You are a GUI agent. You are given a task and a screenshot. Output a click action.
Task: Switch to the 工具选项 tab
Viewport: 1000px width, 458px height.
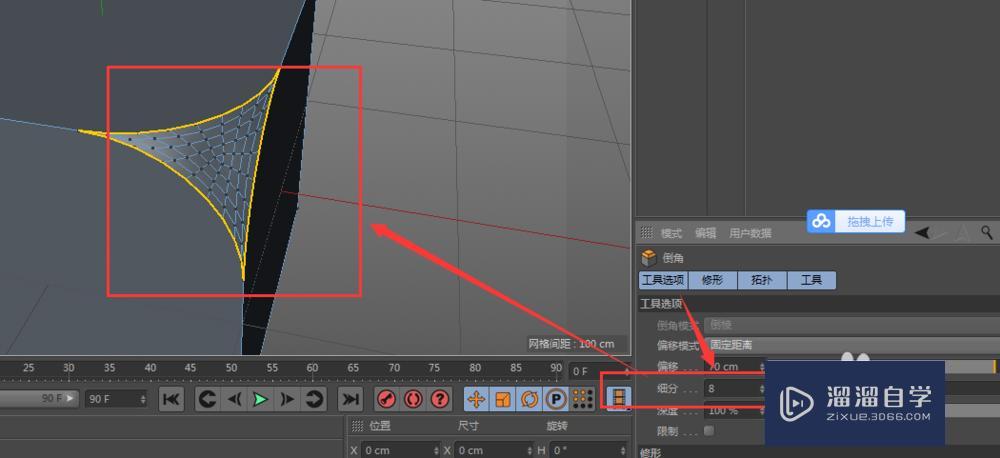663,280
